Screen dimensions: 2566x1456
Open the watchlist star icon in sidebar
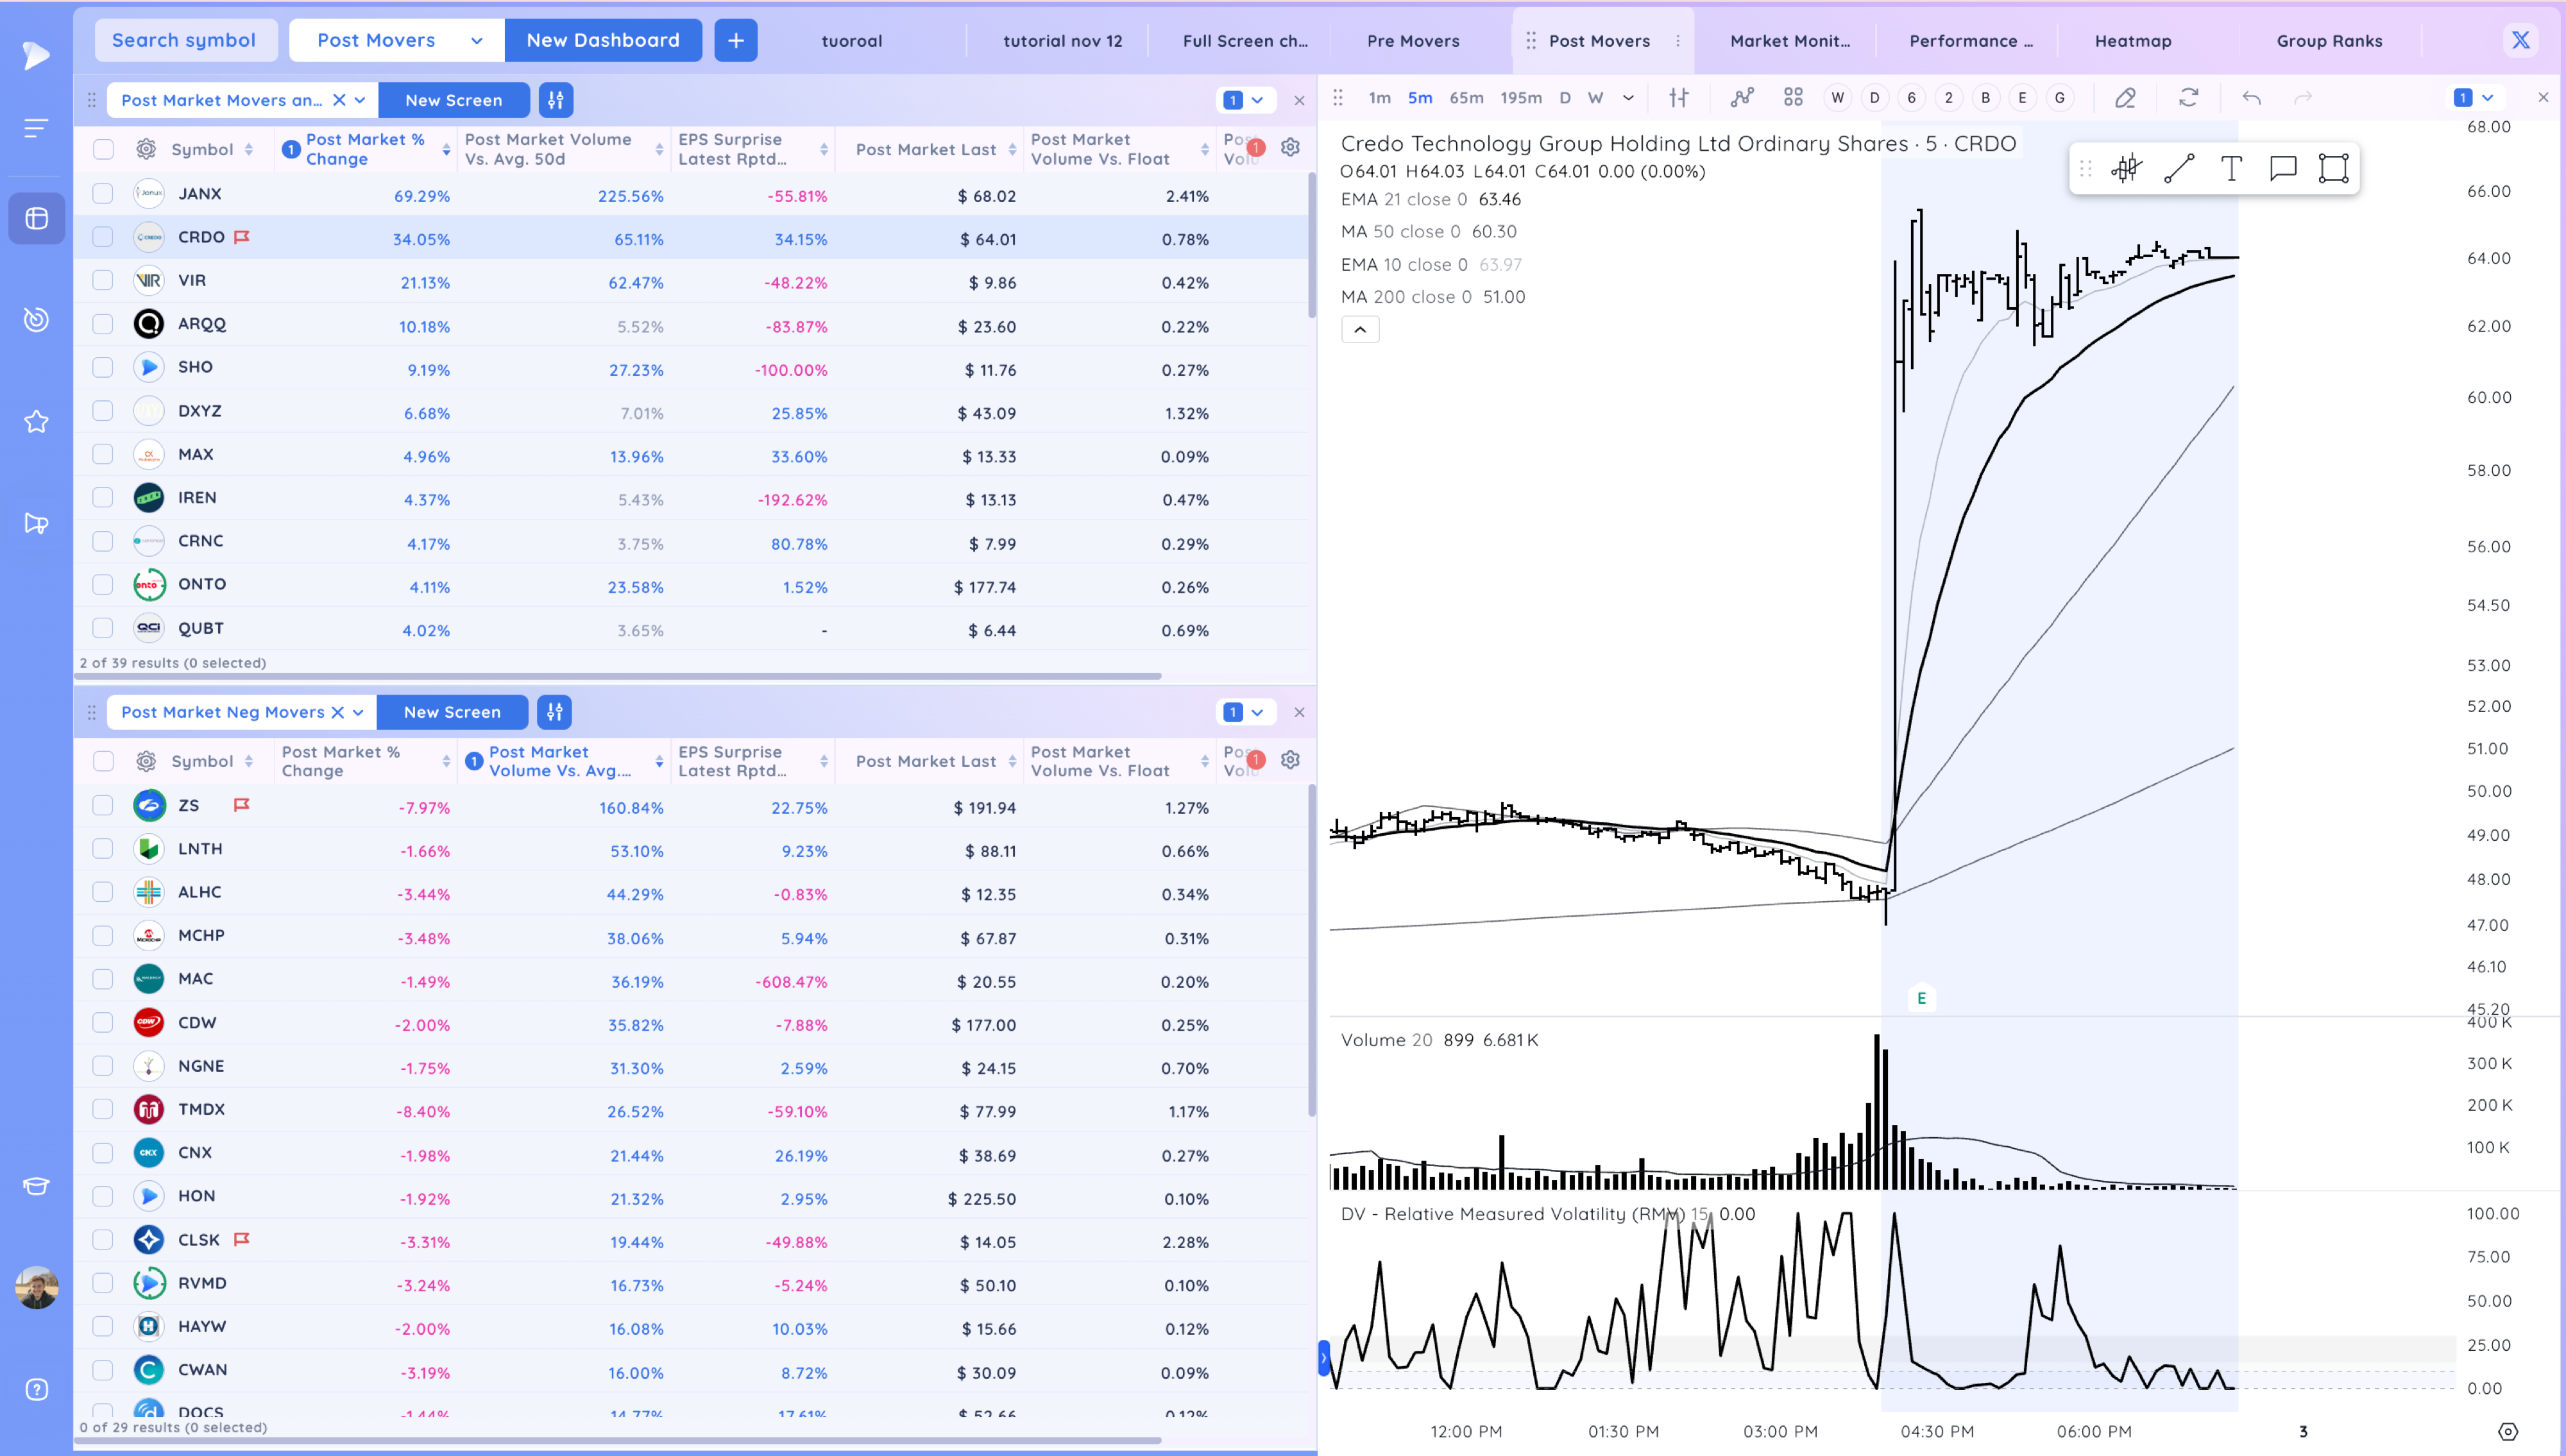pos(37,422)
